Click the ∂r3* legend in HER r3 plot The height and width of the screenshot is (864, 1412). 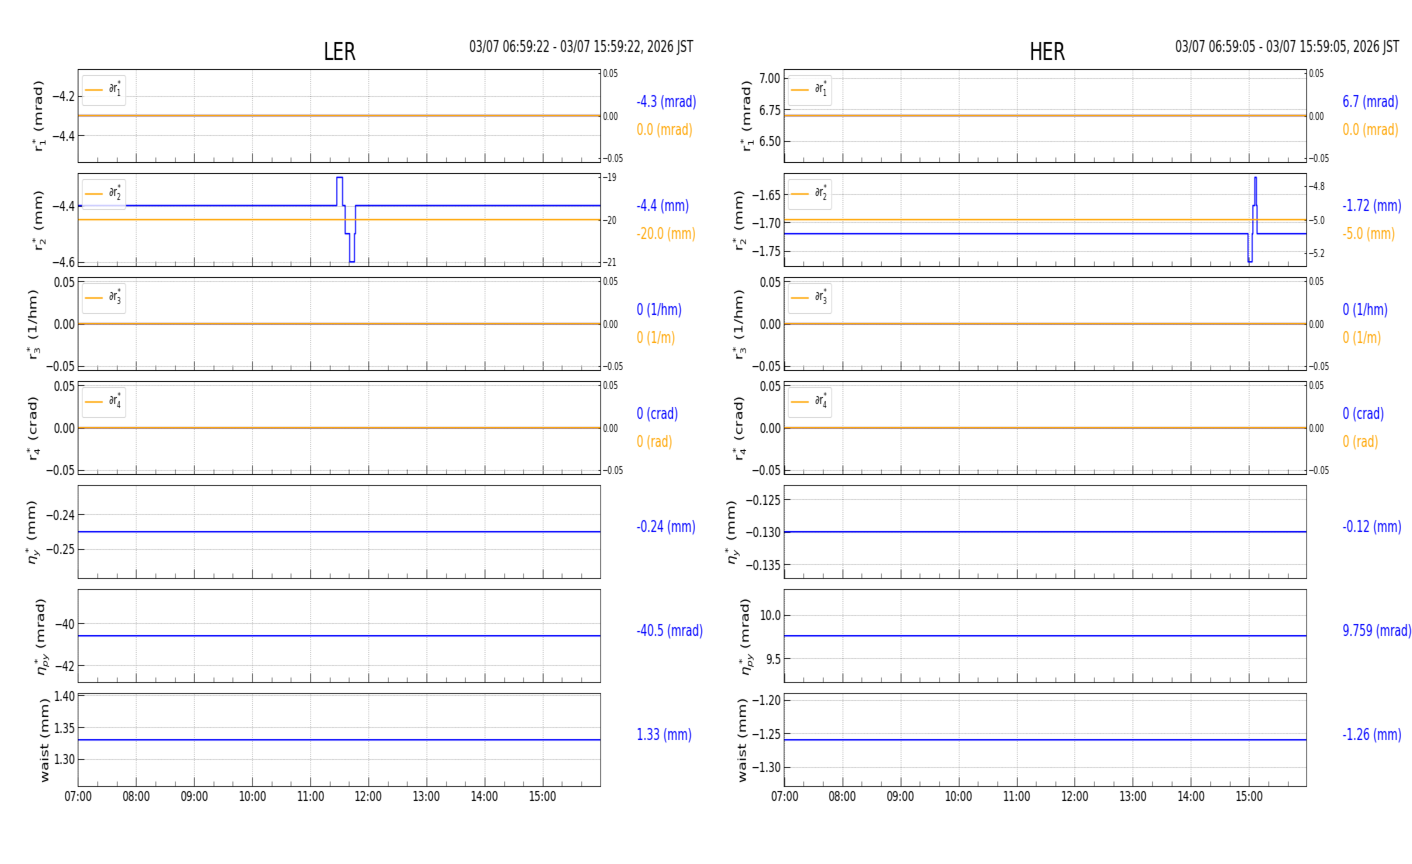[x=810, y=298]
